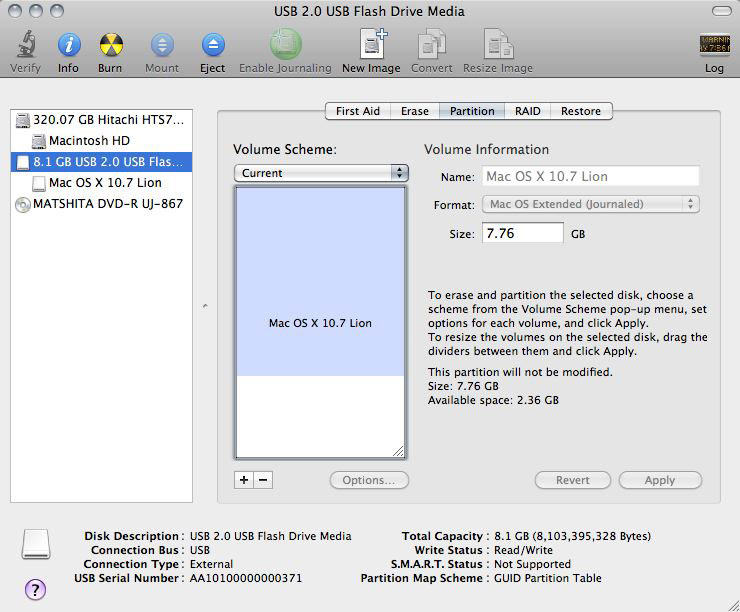Remove a partition with the minus button
This screenshot has height=612, width=740.
[x=263, y=480]
